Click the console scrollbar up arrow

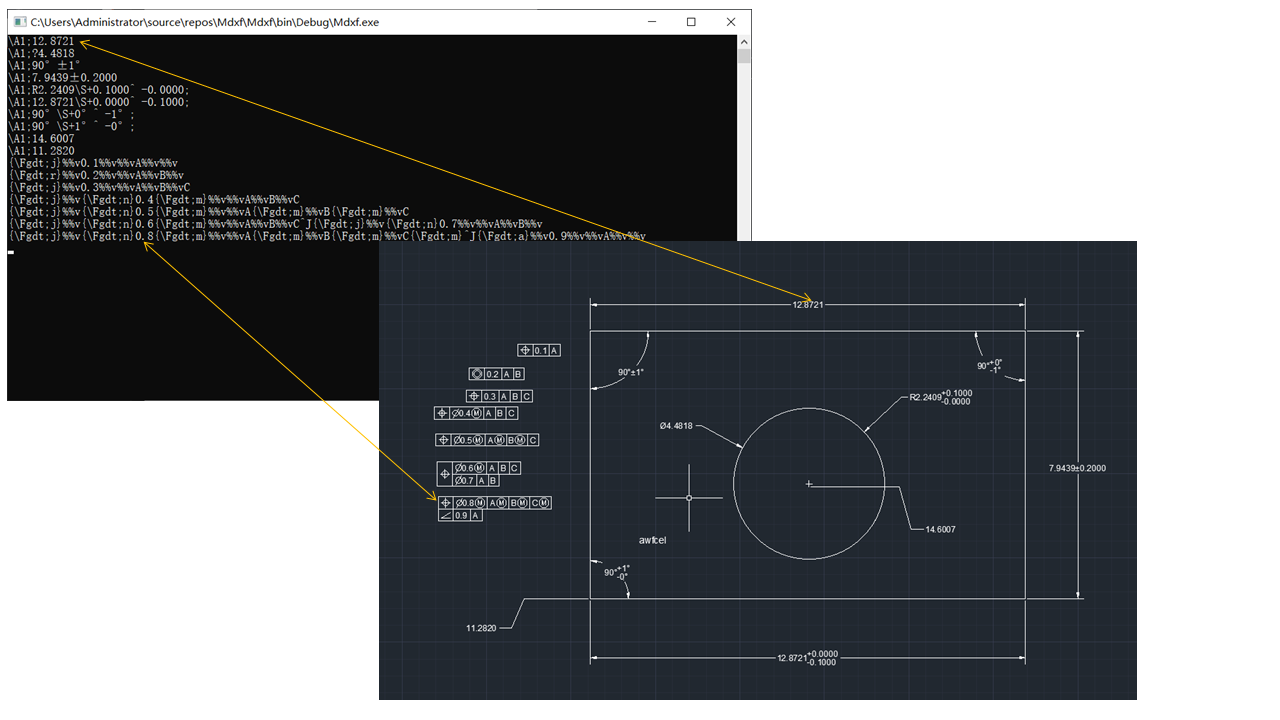pyautogui.click(x=744, y=42)
